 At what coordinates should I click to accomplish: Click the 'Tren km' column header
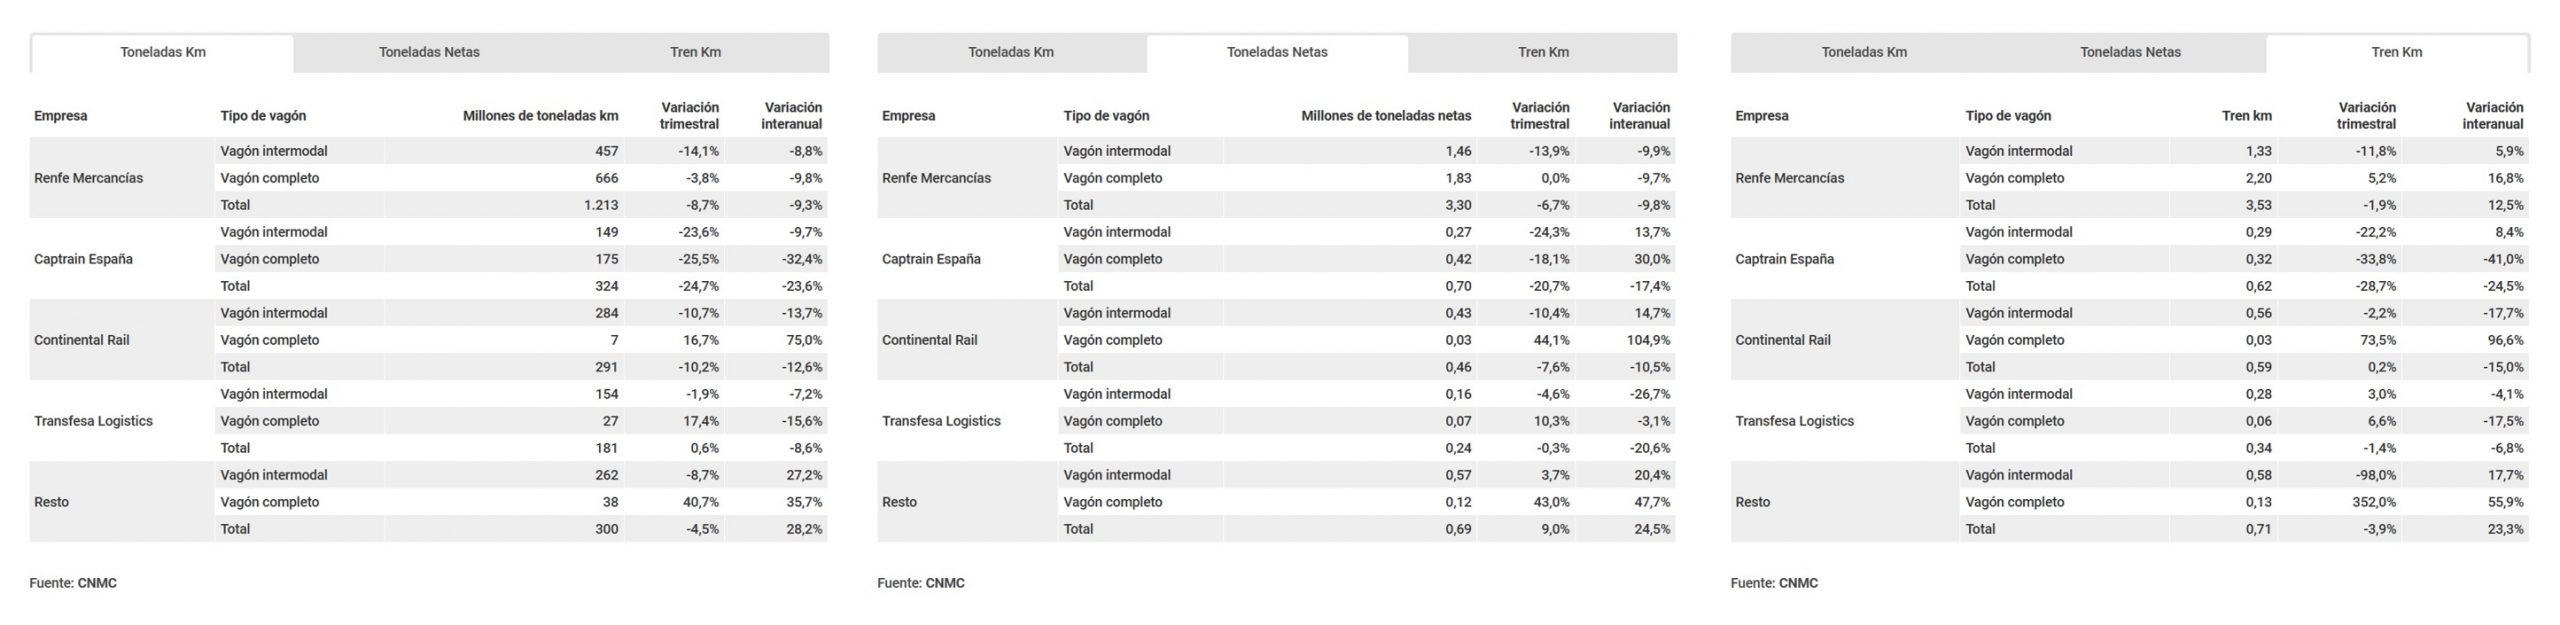point(2246,116)
